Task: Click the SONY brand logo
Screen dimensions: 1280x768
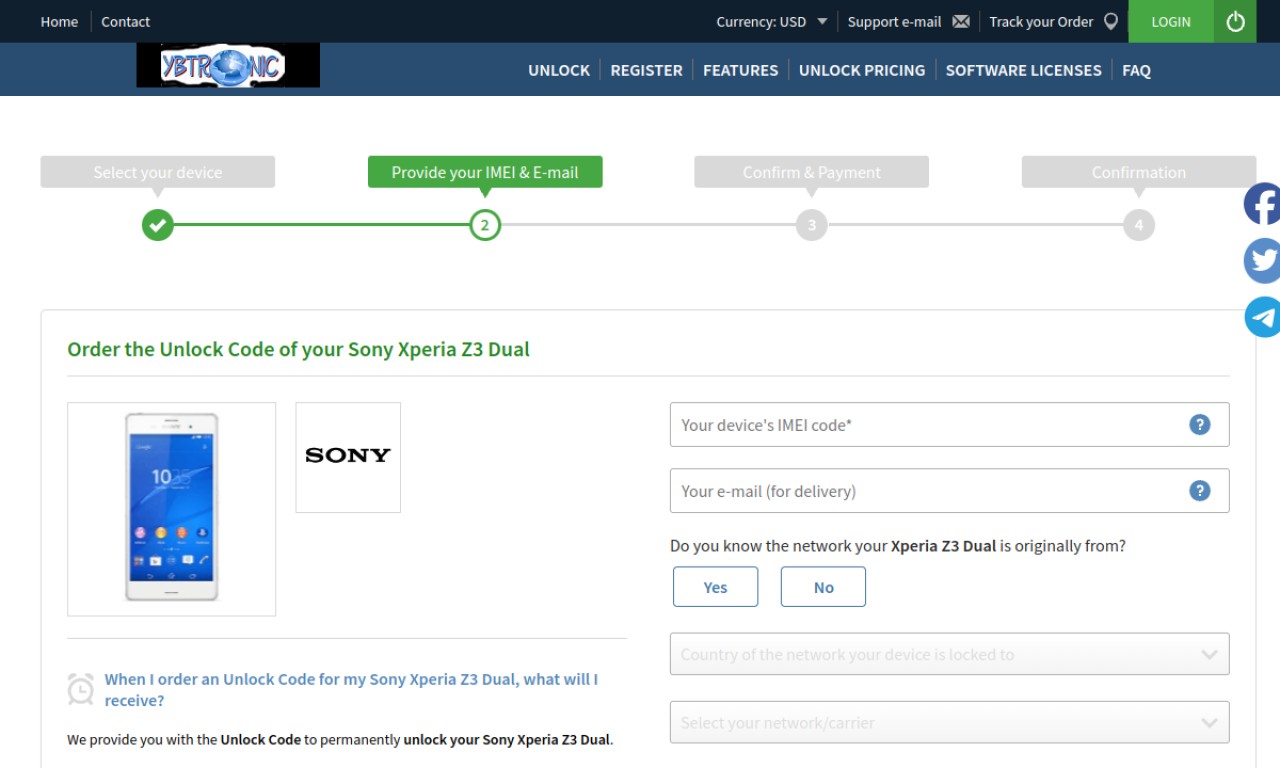Action: click(348, 457)
